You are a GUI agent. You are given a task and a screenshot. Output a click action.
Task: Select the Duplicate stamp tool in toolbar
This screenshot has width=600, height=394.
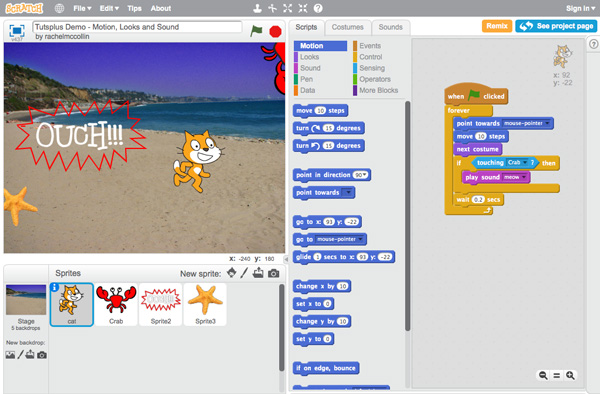tap(258, 8)
